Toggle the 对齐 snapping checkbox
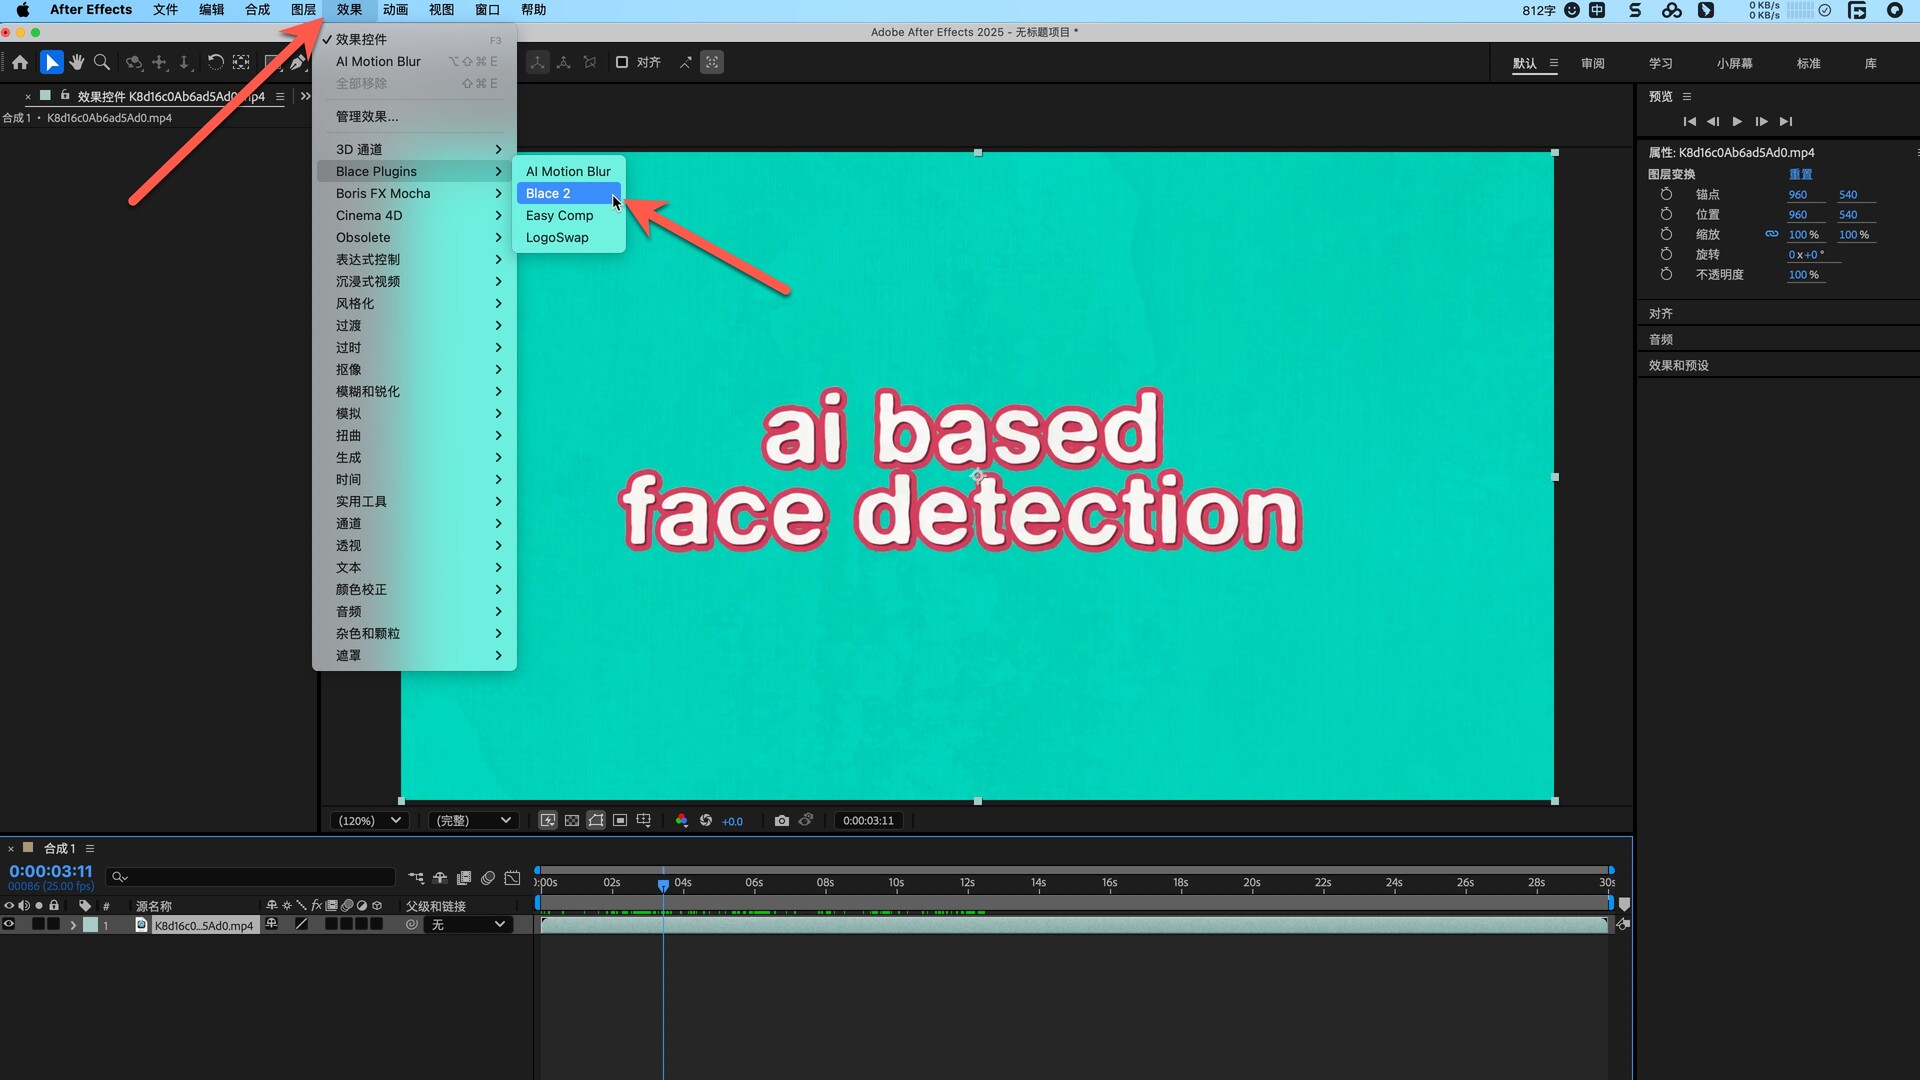 coord(622,62)
